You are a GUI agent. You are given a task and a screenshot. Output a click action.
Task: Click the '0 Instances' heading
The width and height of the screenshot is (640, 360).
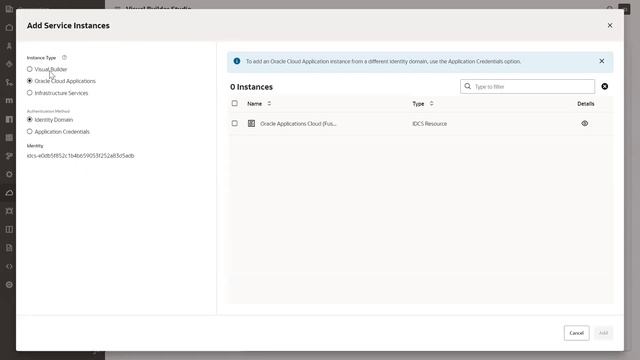tap(251, 87)
